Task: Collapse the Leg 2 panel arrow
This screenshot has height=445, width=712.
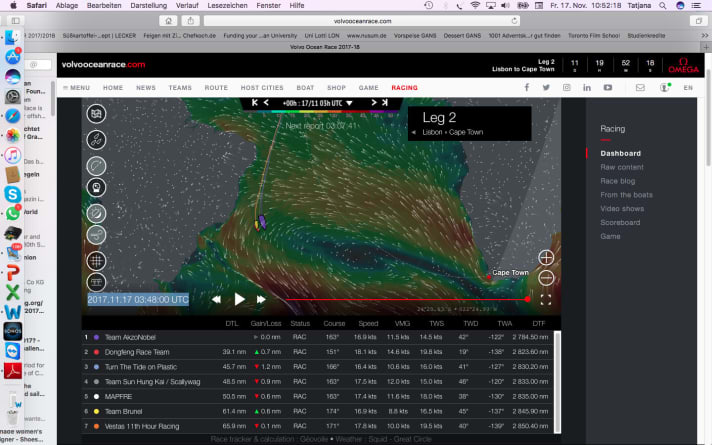Action: [414, 132]
